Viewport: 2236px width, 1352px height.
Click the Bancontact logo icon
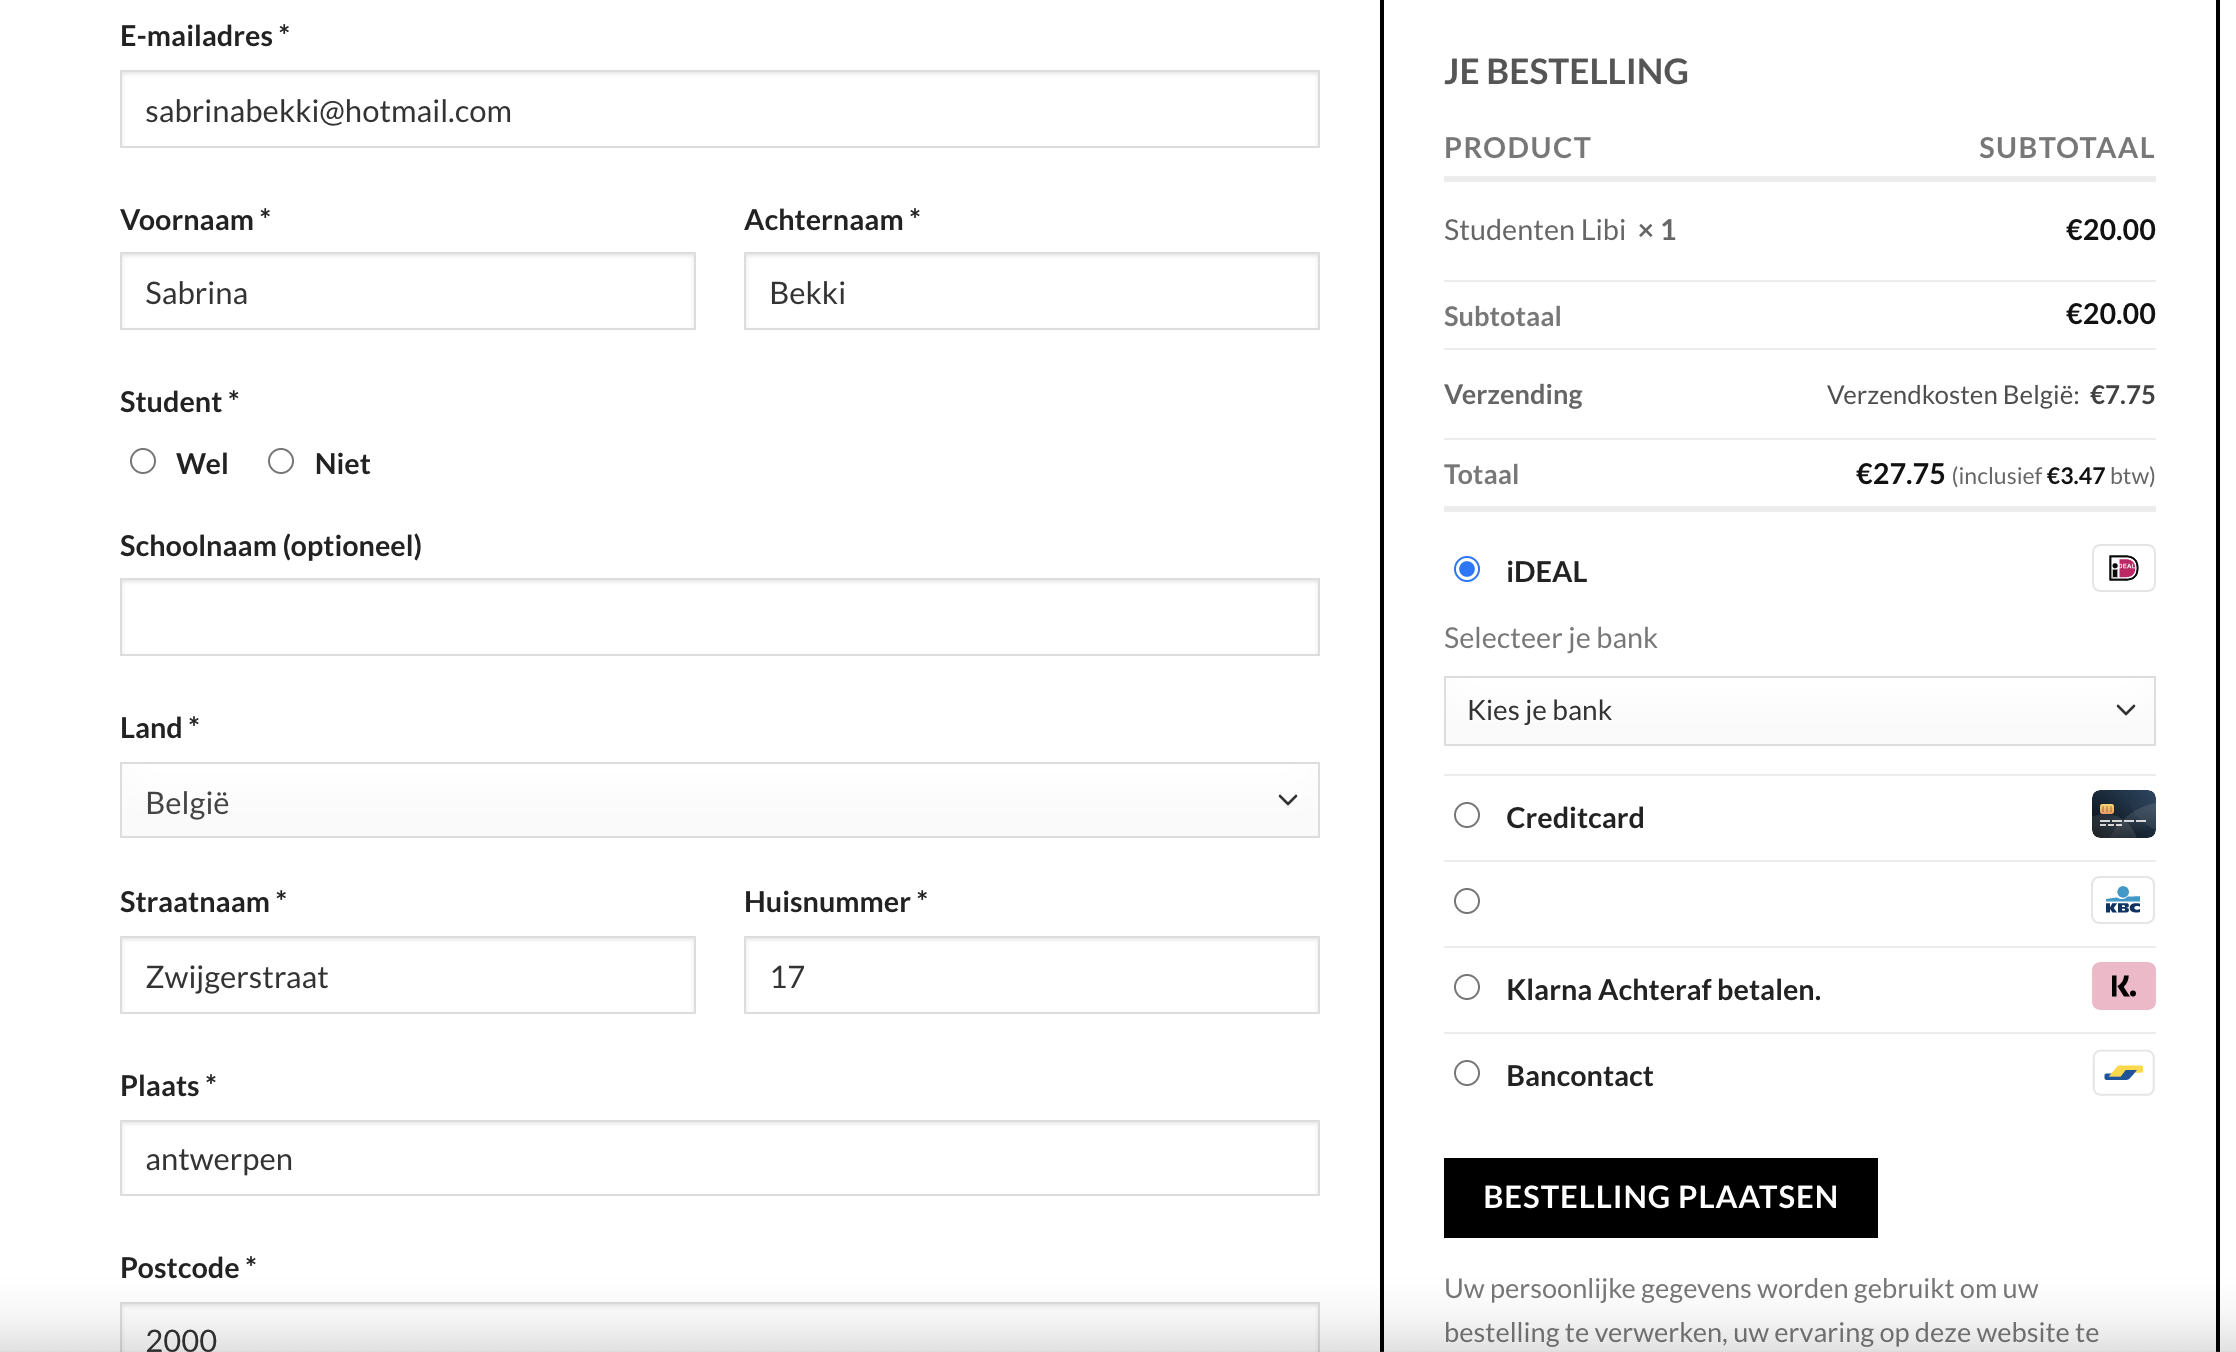coord(2123,1073)
